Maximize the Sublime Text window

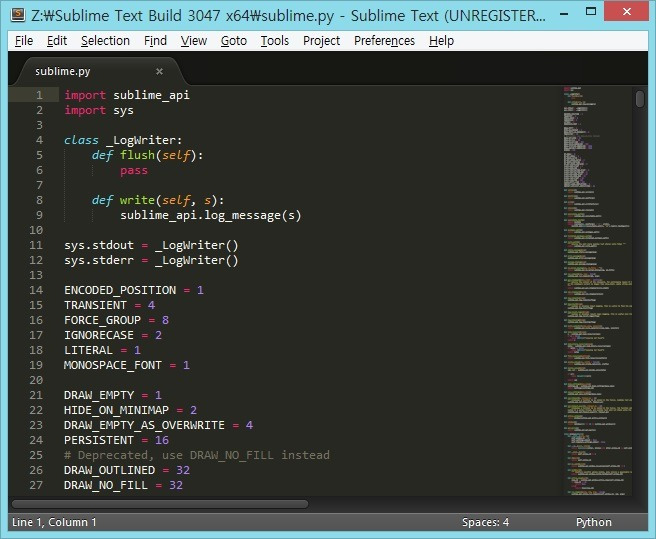coord(591,12)
